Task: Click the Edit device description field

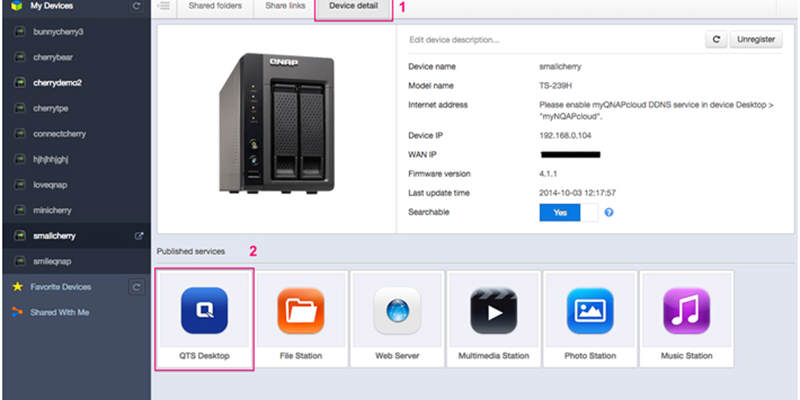Action: tap(554, 39)
